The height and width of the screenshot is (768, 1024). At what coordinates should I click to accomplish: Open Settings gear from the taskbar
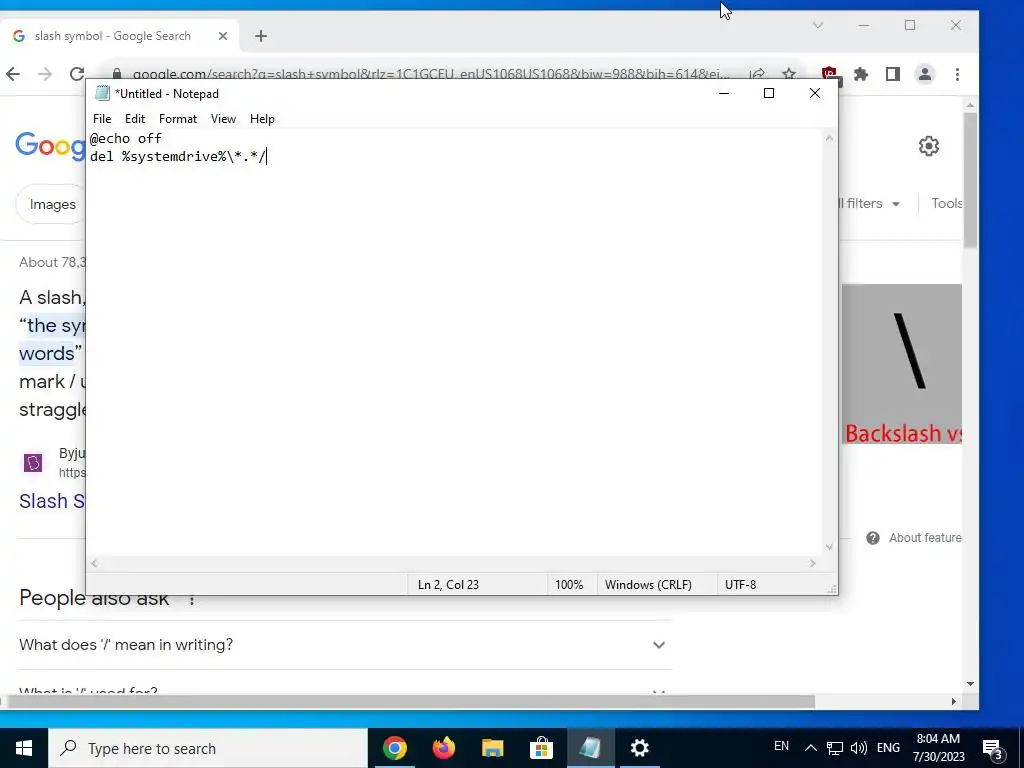pyautogui.click(x=639, y=748)
